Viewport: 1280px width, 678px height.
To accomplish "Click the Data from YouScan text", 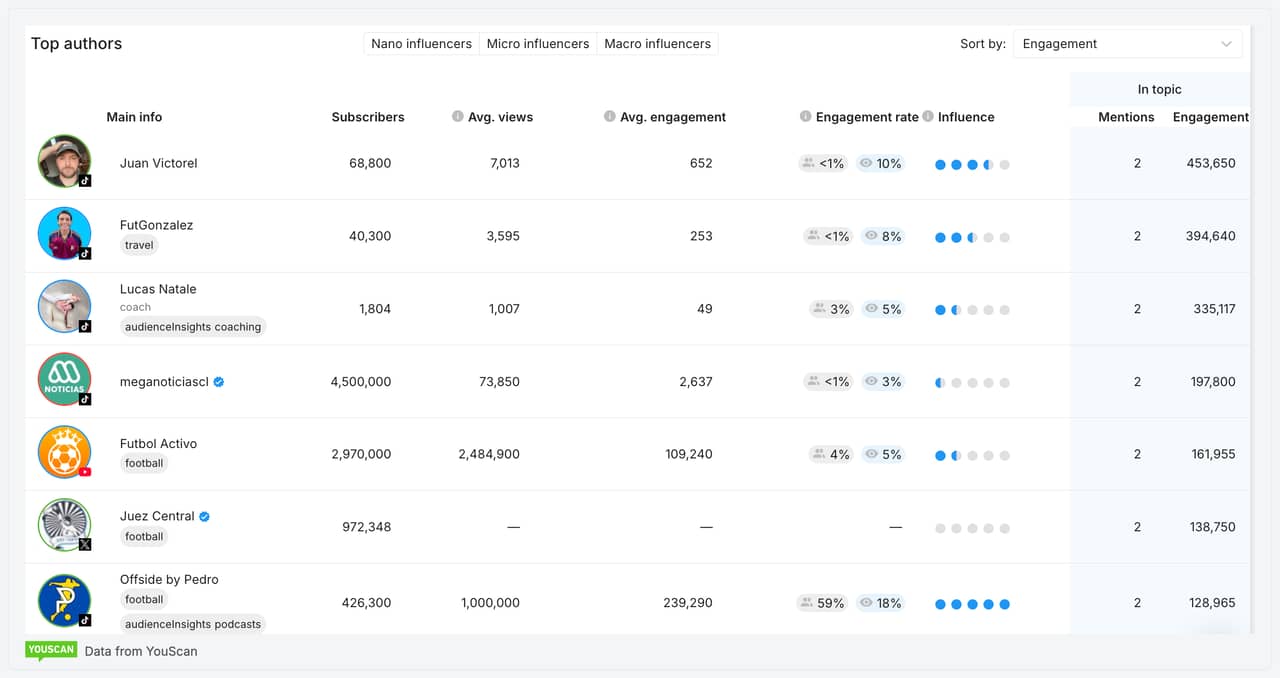I will [x=141, y=651].
